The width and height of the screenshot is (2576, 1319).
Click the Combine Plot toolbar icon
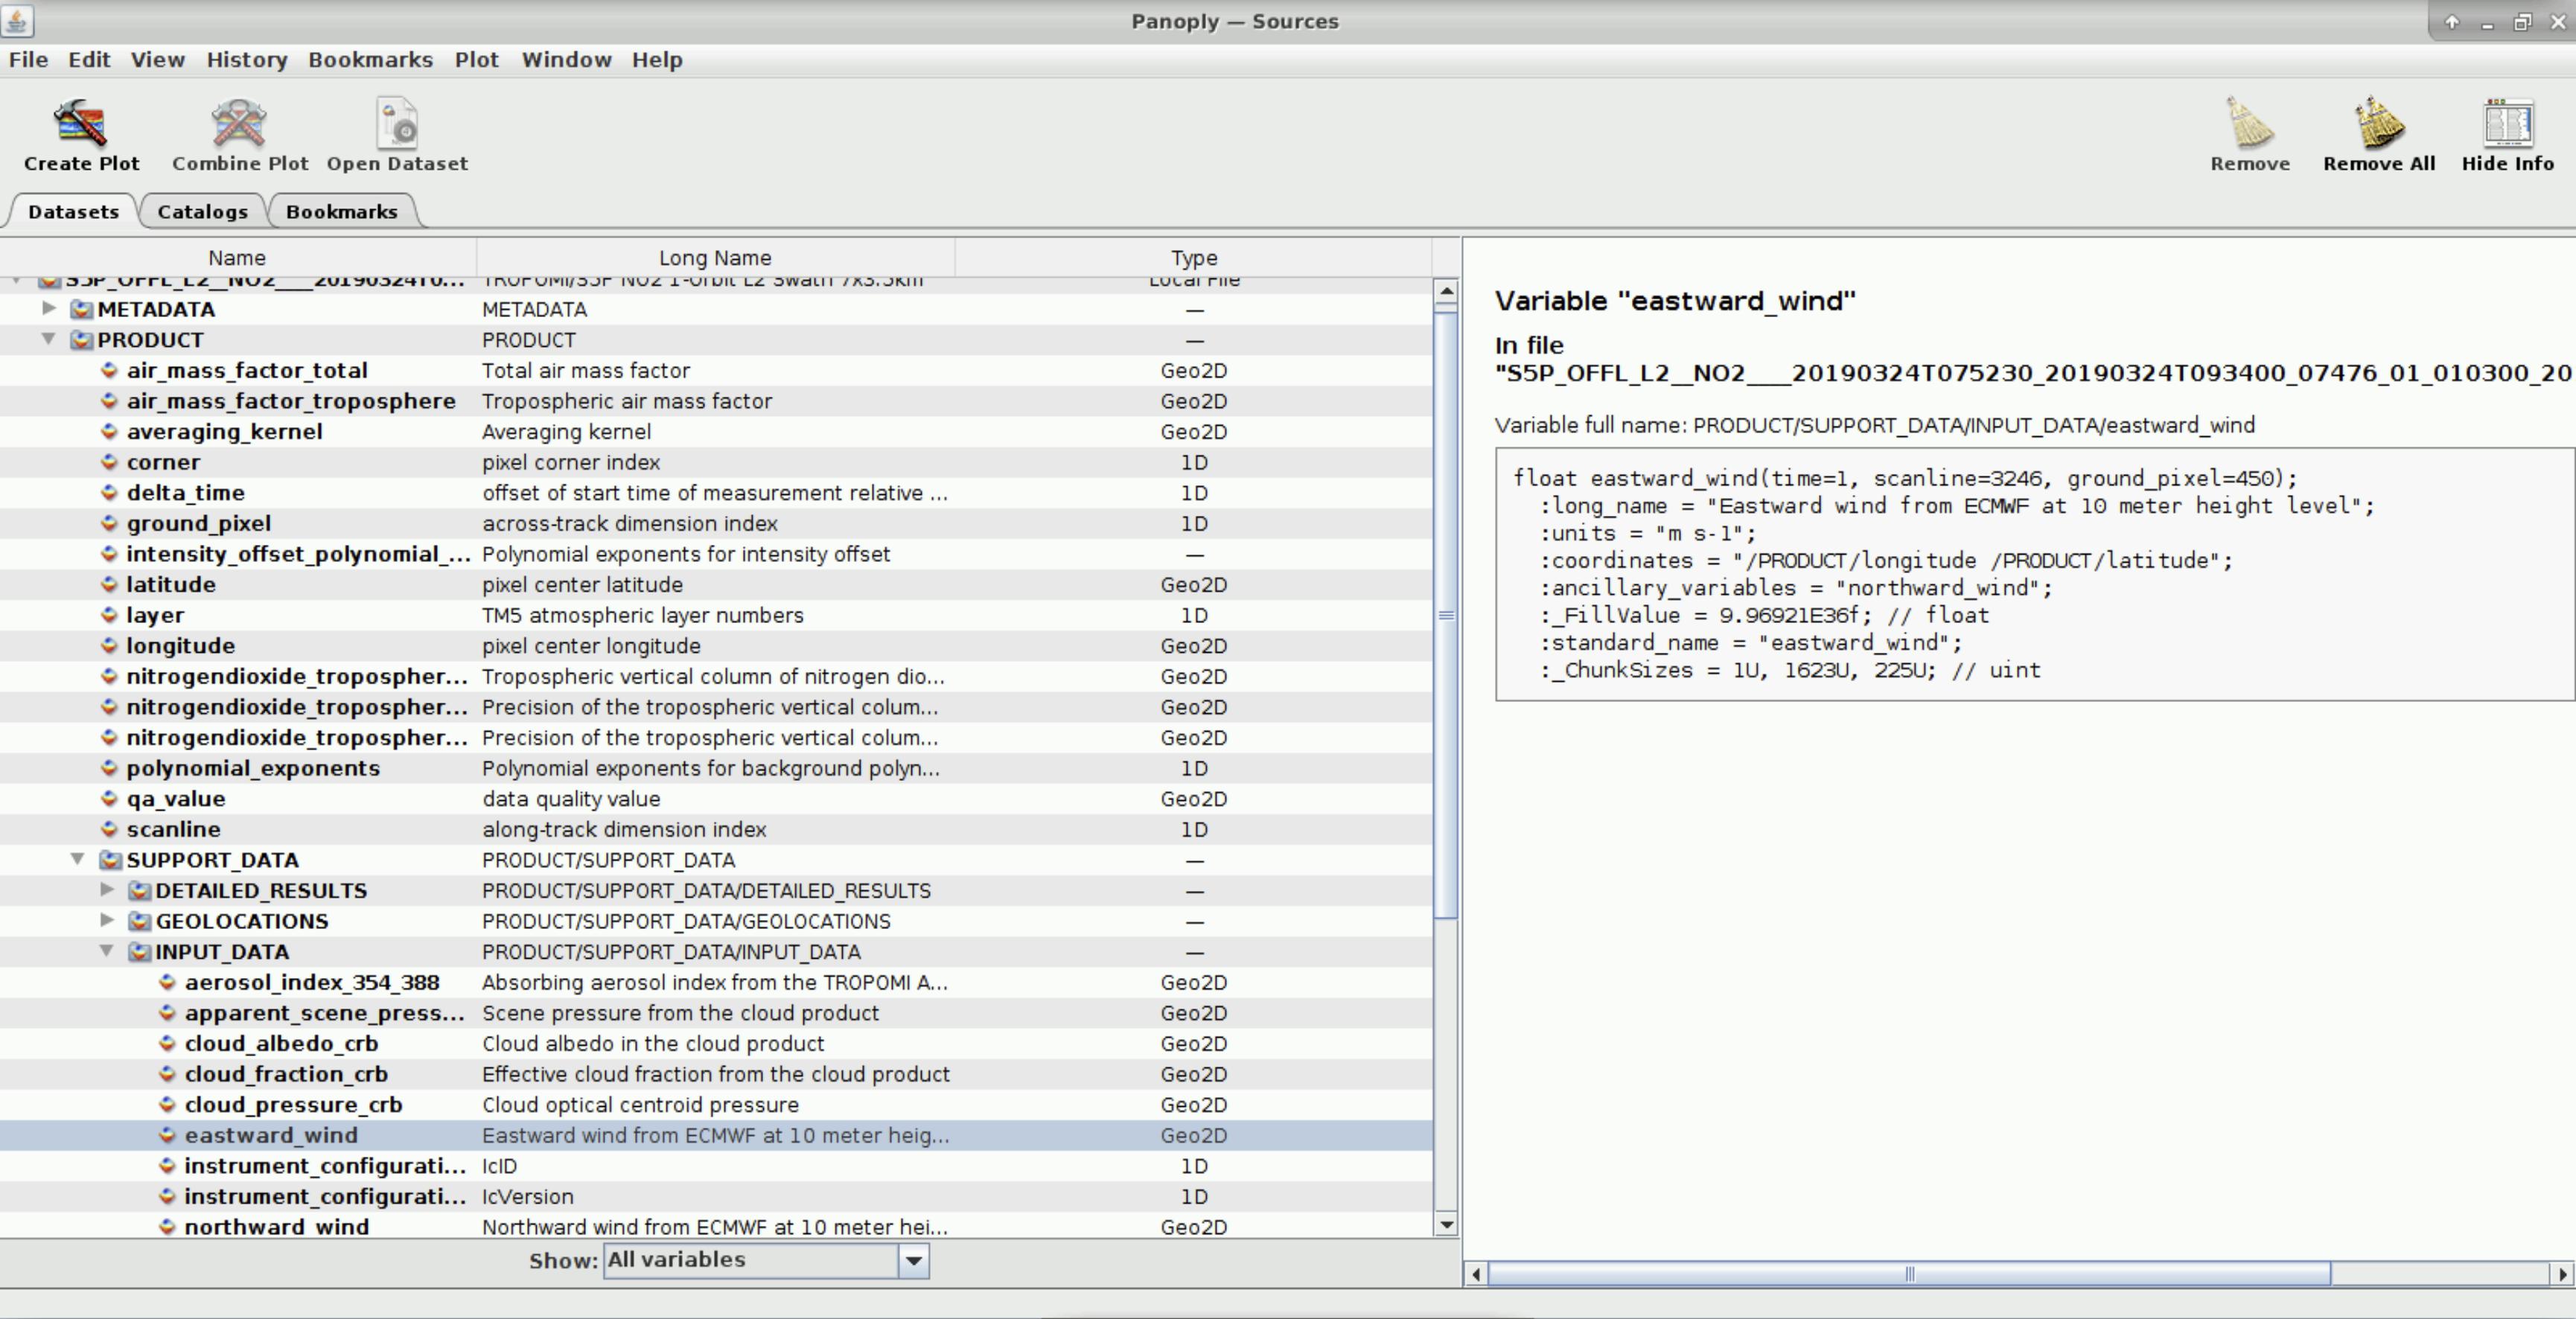239,124
